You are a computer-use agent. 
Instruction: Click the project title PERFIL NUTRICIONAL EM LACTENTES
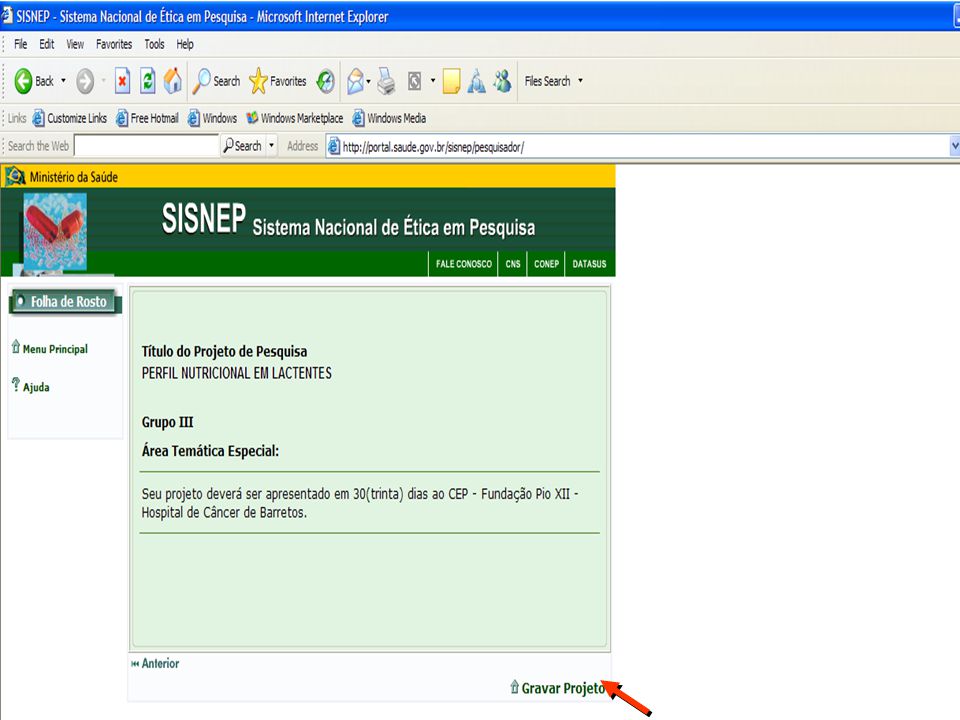click(237, 373)
